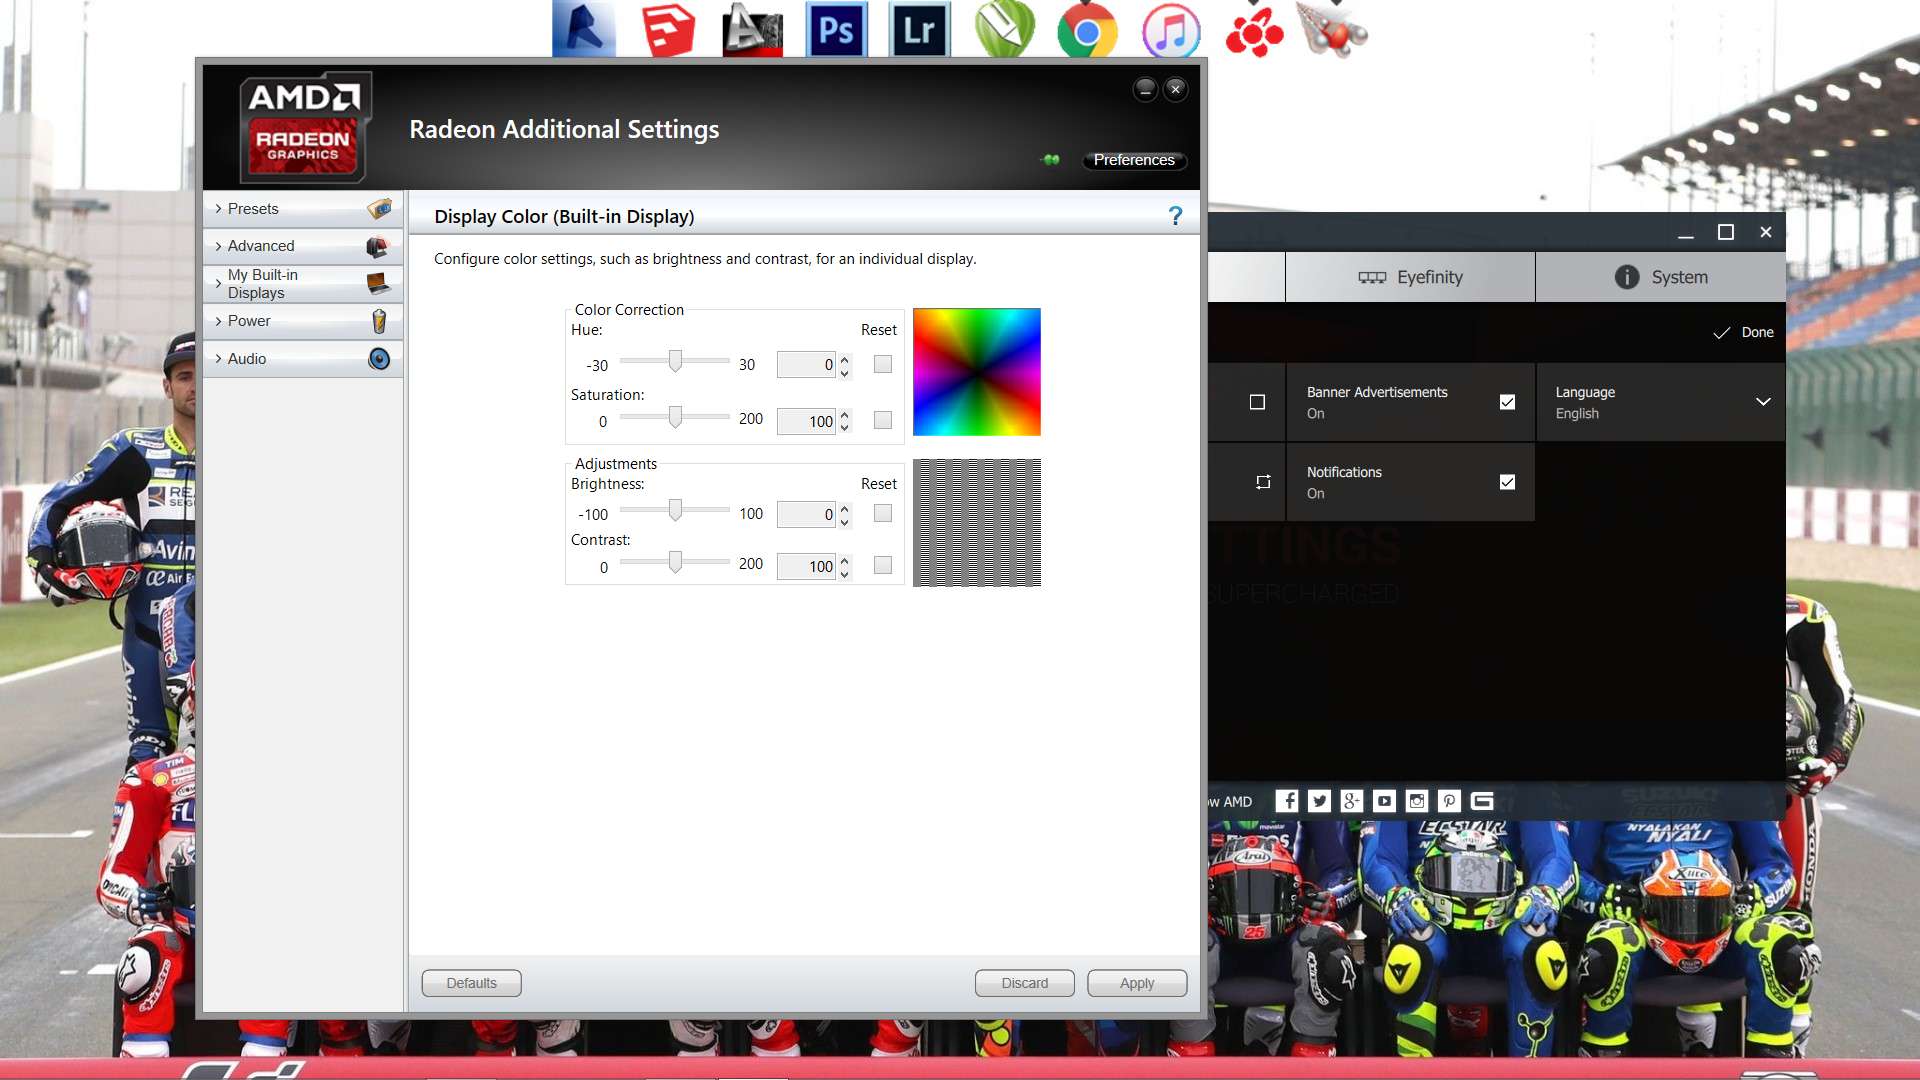Click the Apply button
This screenshot has width=1920, height=1080.
click(x=1136, y=983)
